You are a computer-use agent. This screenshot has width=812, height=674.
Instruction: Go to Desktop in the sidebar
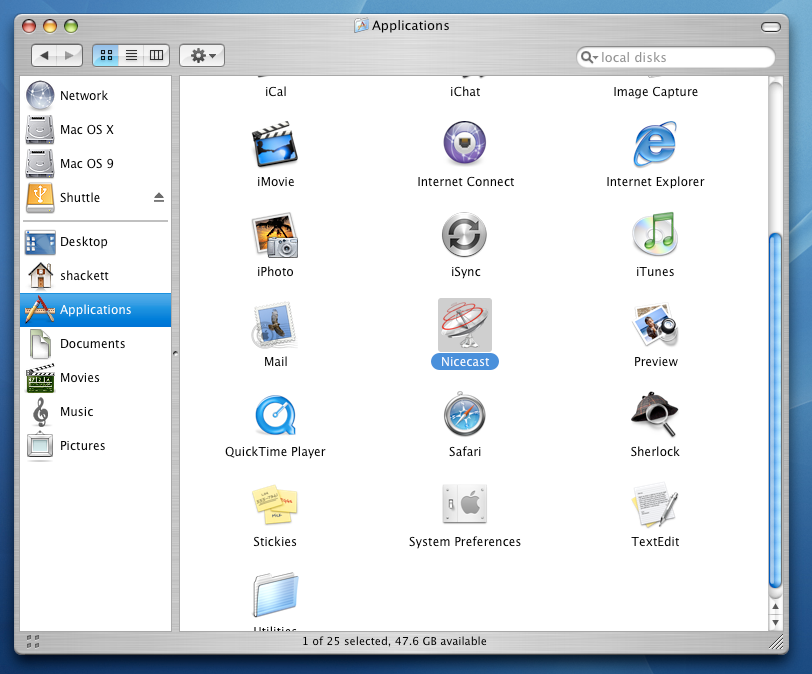pyautogui.click(x=95, y=242)
